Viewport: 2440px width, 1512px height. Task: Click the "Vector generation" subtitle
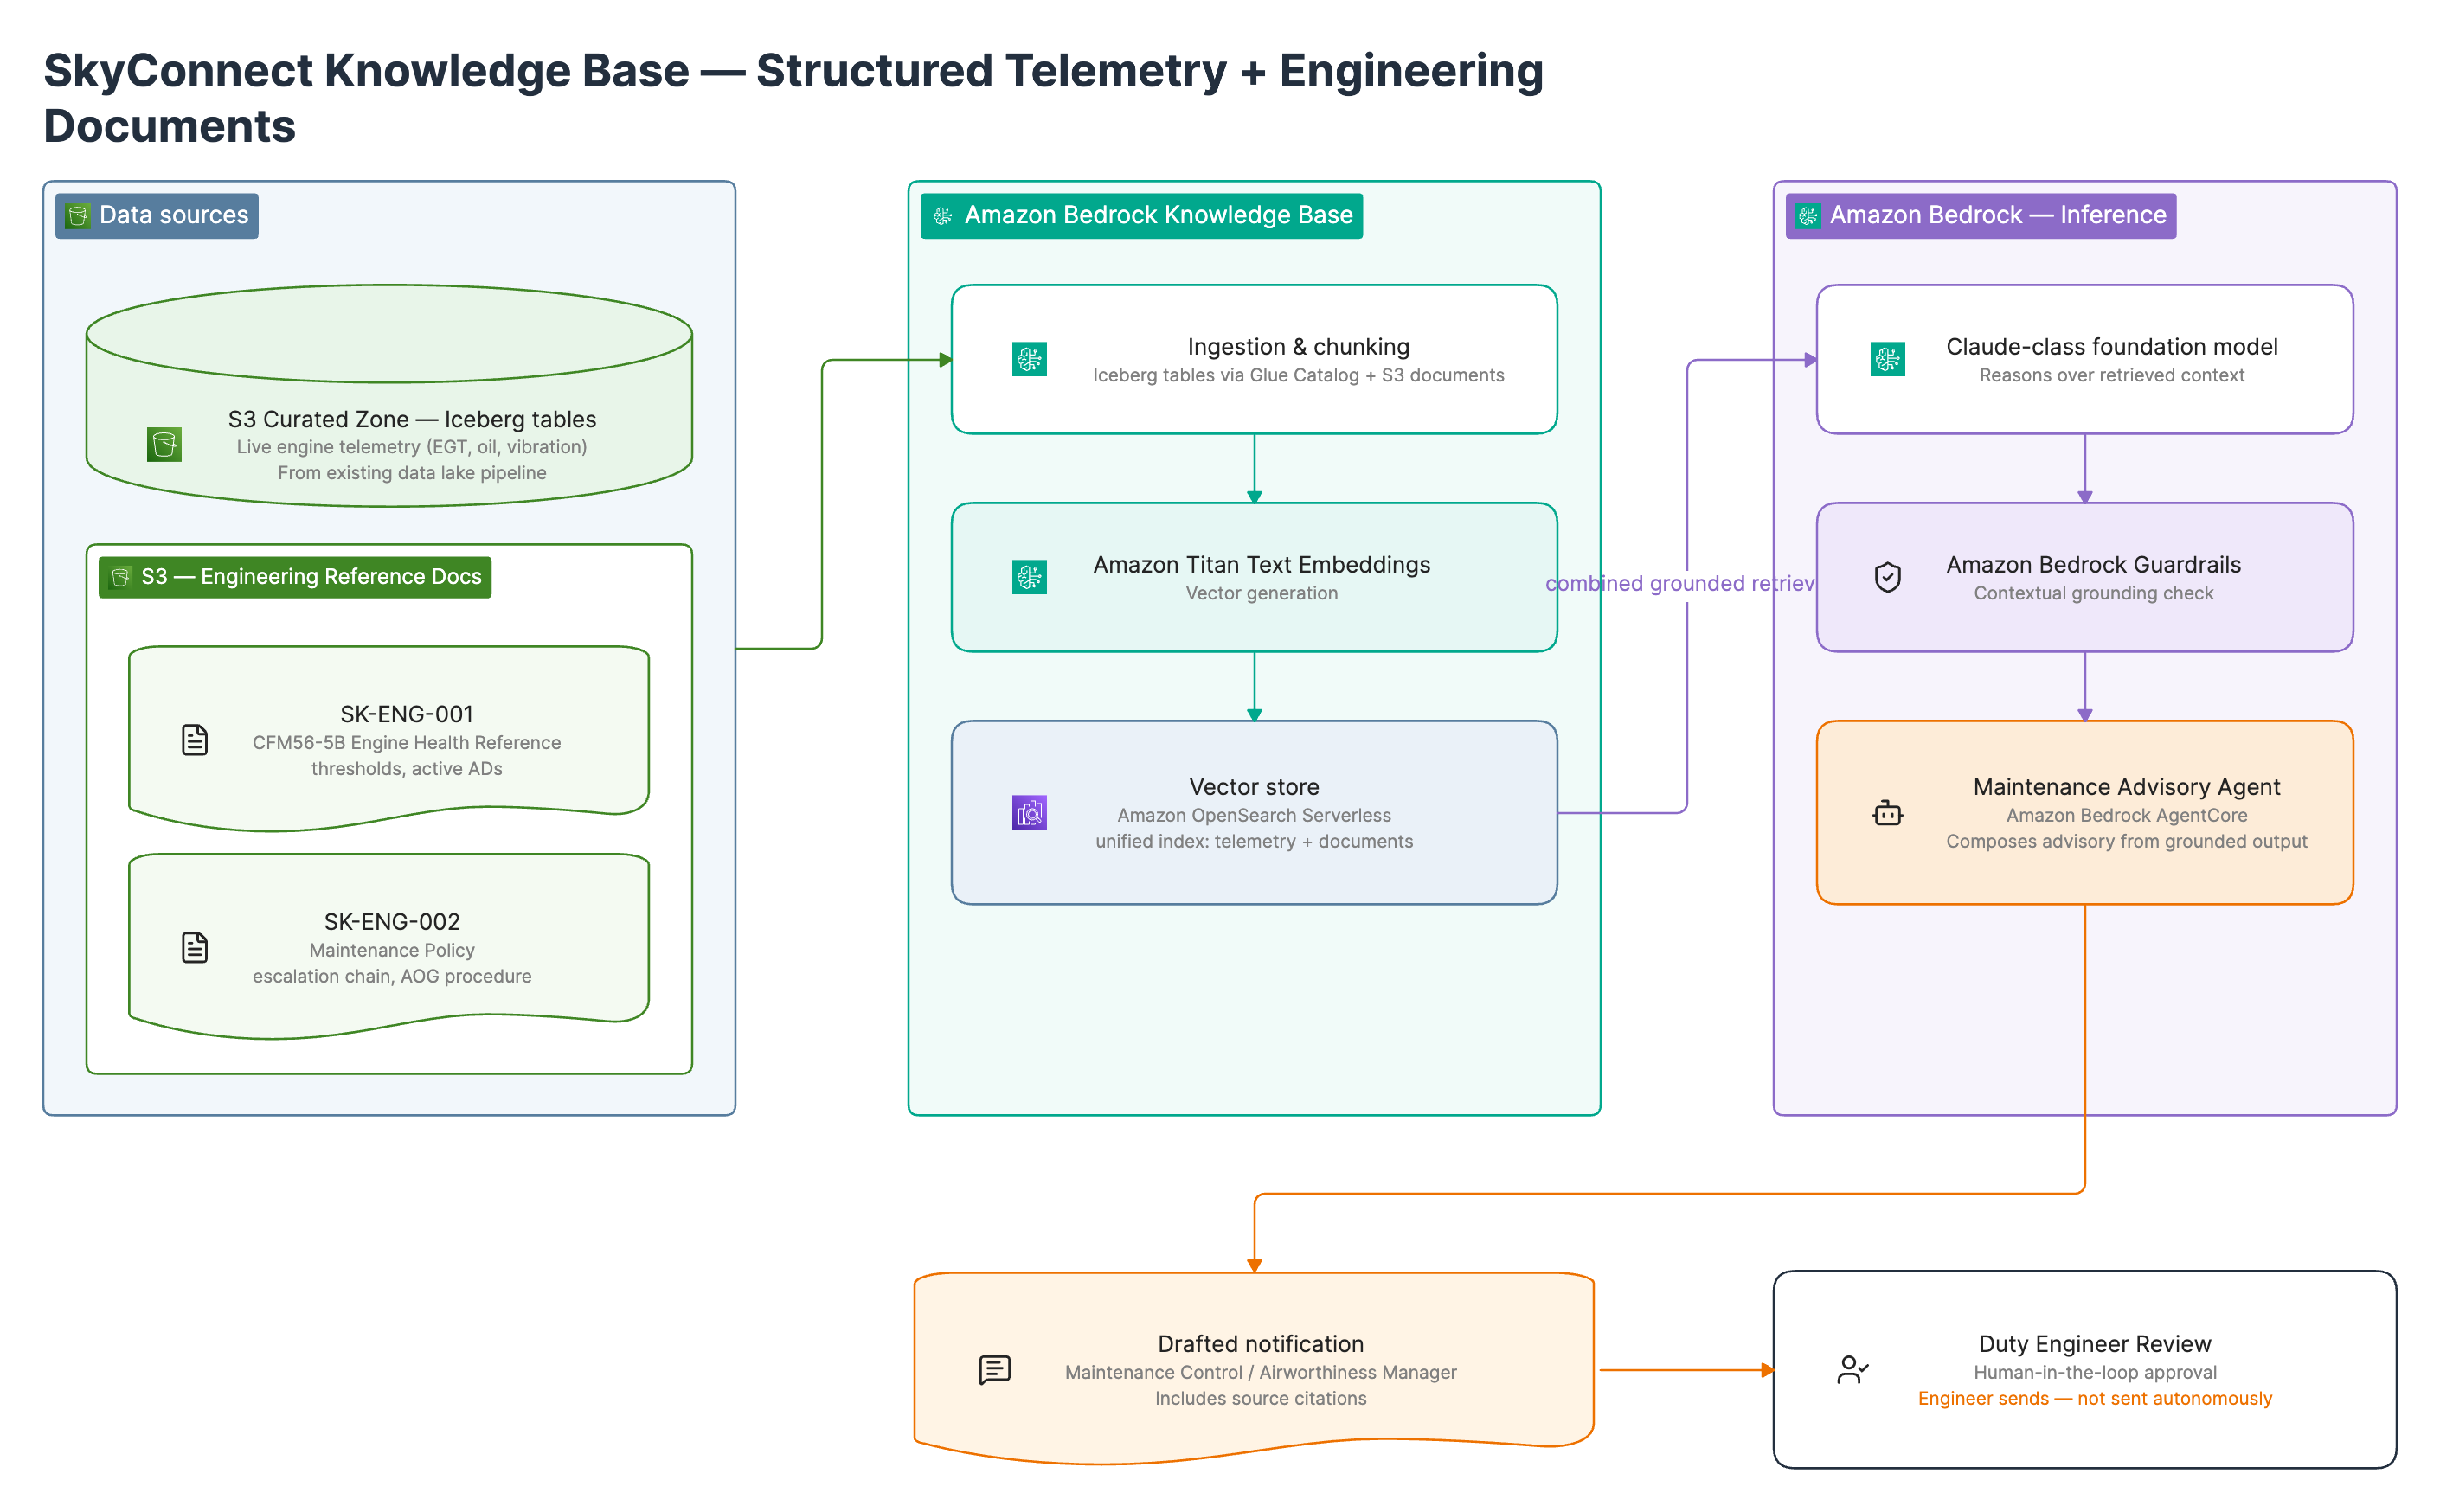click(1262, 593)
